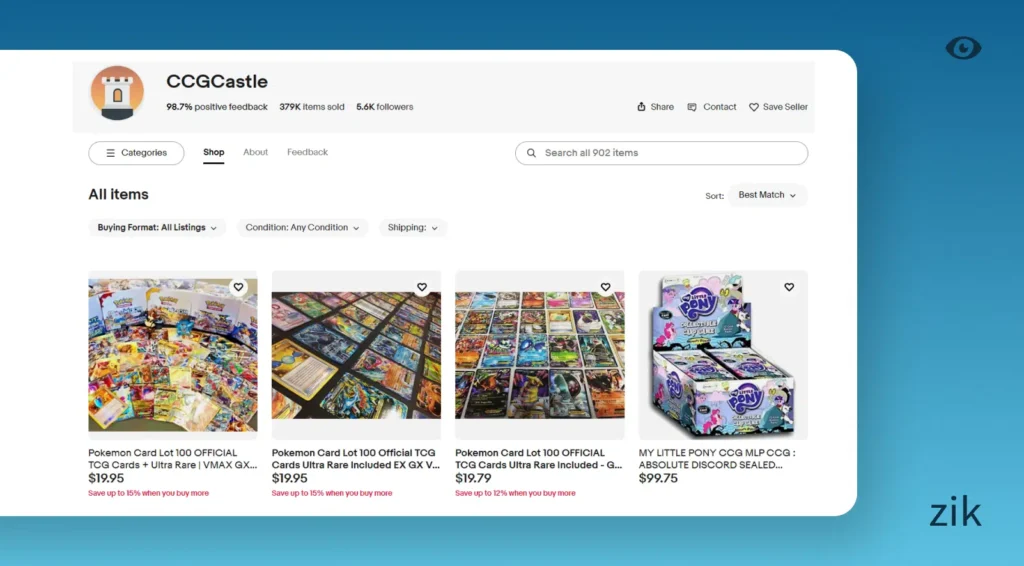Click the magnifier icon in the search box

tap(531, 153)
